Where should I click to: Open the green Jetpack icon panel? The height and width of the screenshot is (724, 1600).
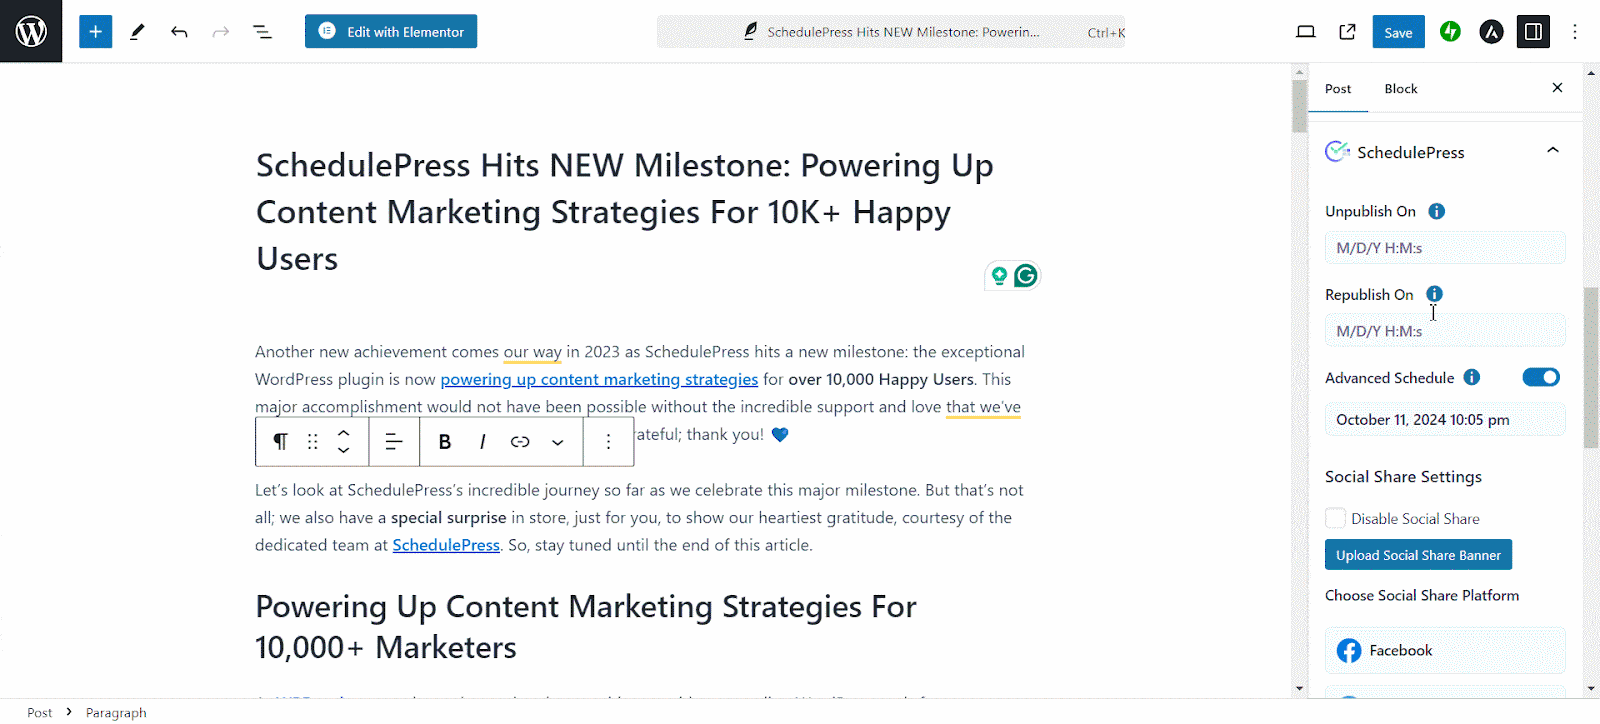(1450, 32)
